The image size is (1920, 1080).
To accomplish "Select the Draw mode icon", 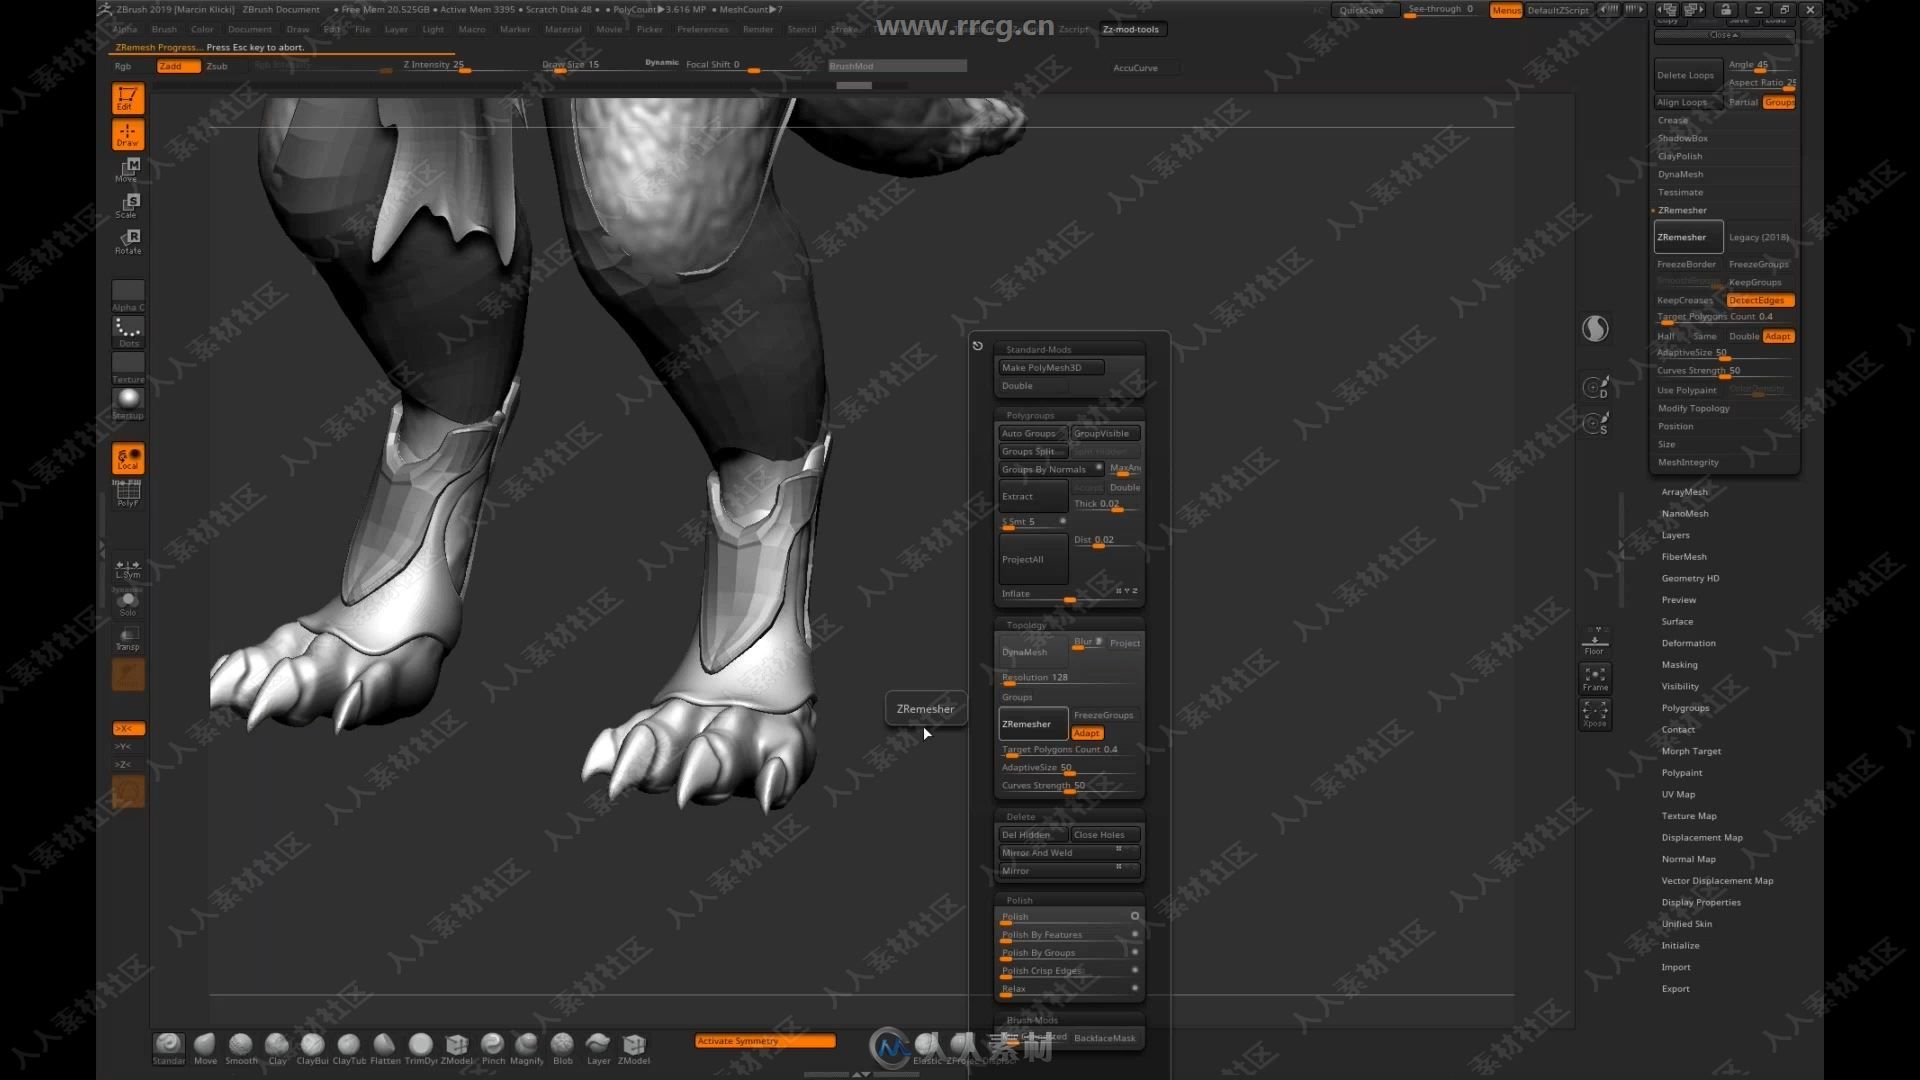I will [128, 135].
